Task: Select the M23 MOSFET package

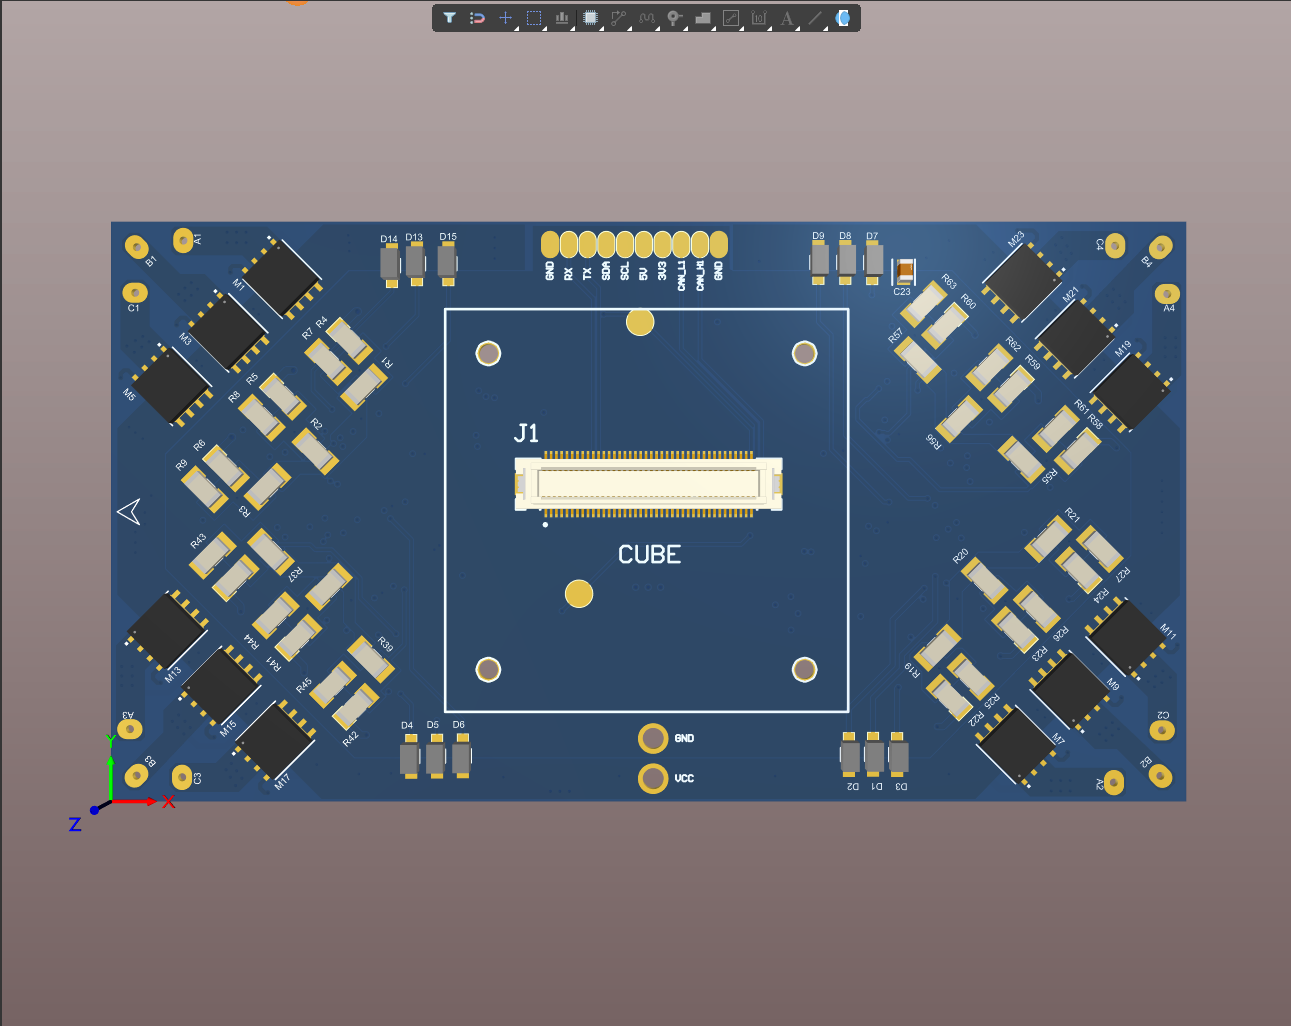Action: 1021,282
